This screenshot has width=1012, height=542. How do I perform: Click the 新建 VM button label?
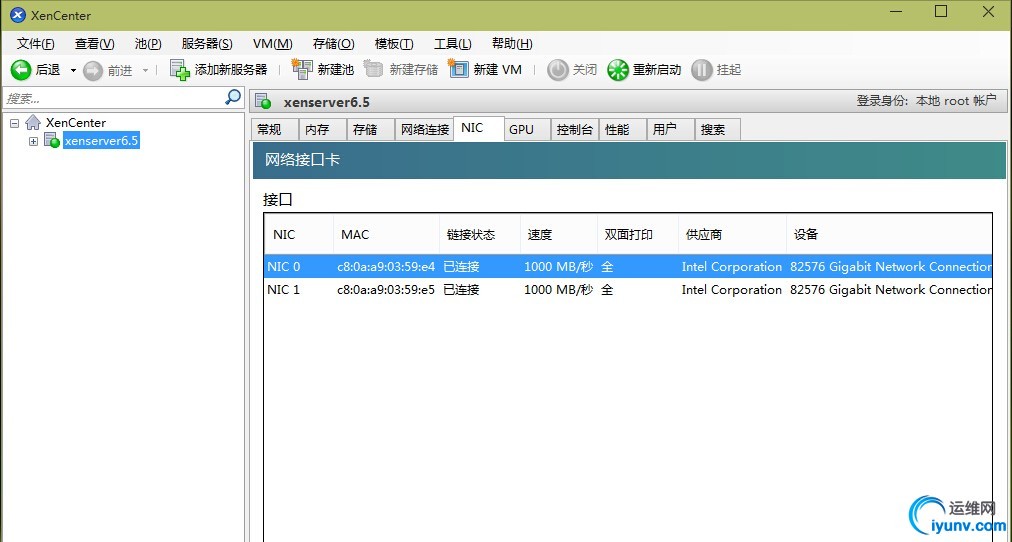point(497,70)
